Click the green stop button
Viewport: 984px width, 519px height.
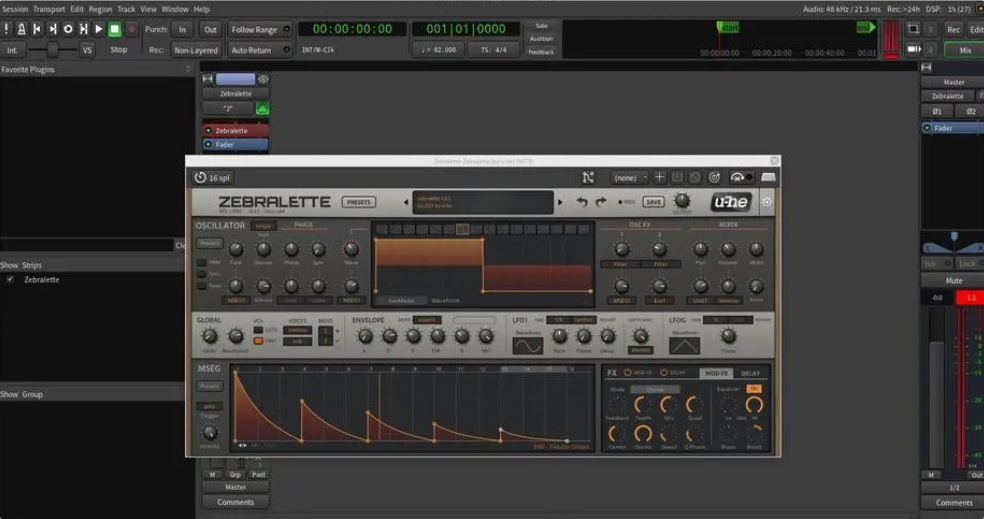(x=114, y=29)
